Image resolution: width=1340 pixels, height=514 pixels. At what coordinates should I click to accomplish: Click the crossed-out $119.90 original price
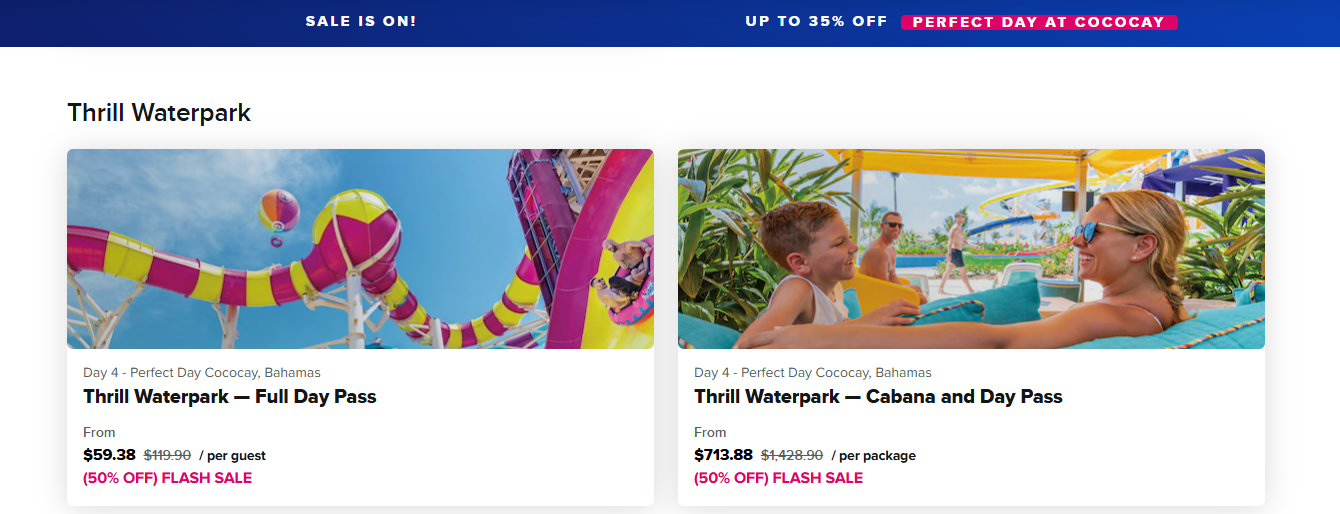(167, 455)
